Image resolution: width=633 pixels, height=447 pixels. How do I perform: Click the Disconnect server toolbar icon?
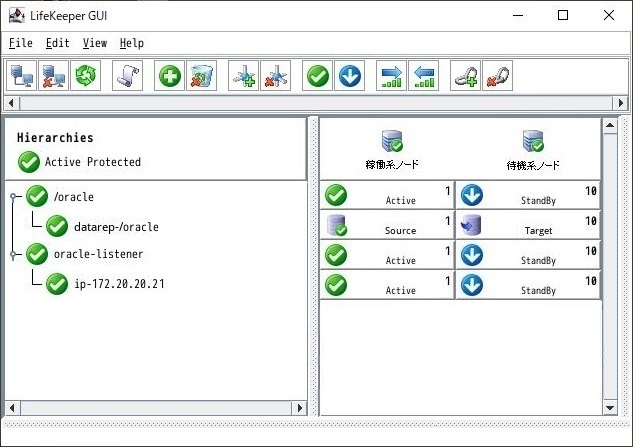[53, 76]
